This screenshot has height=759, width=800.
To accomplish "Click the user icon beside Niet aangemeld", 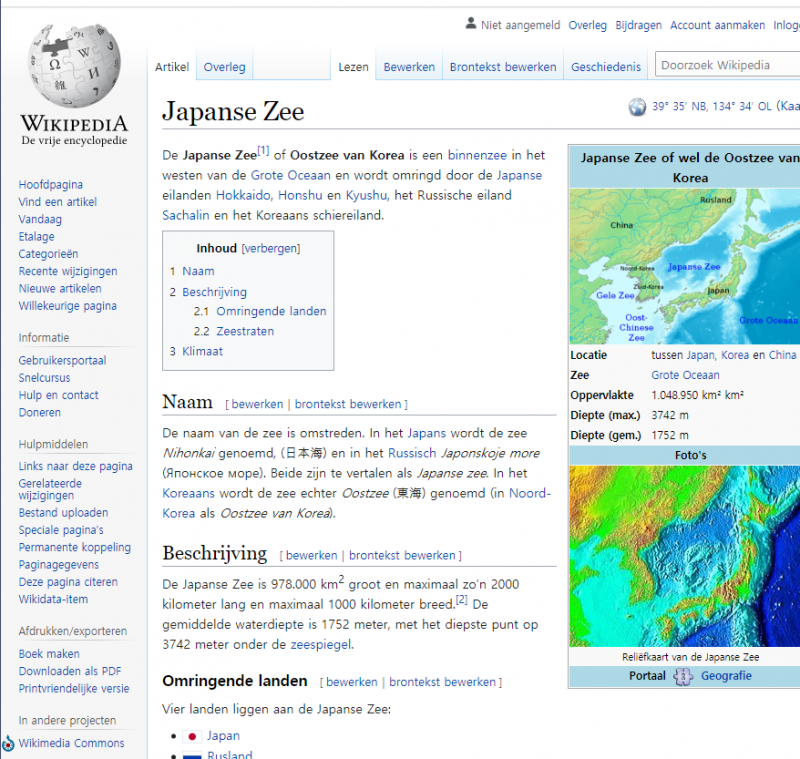I will pos(471,24).
